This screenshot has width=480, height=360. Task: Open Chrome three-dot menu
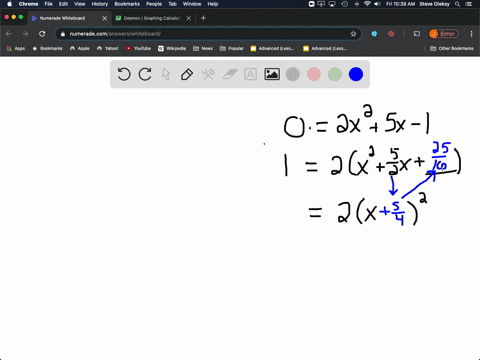tap(471, 34)
